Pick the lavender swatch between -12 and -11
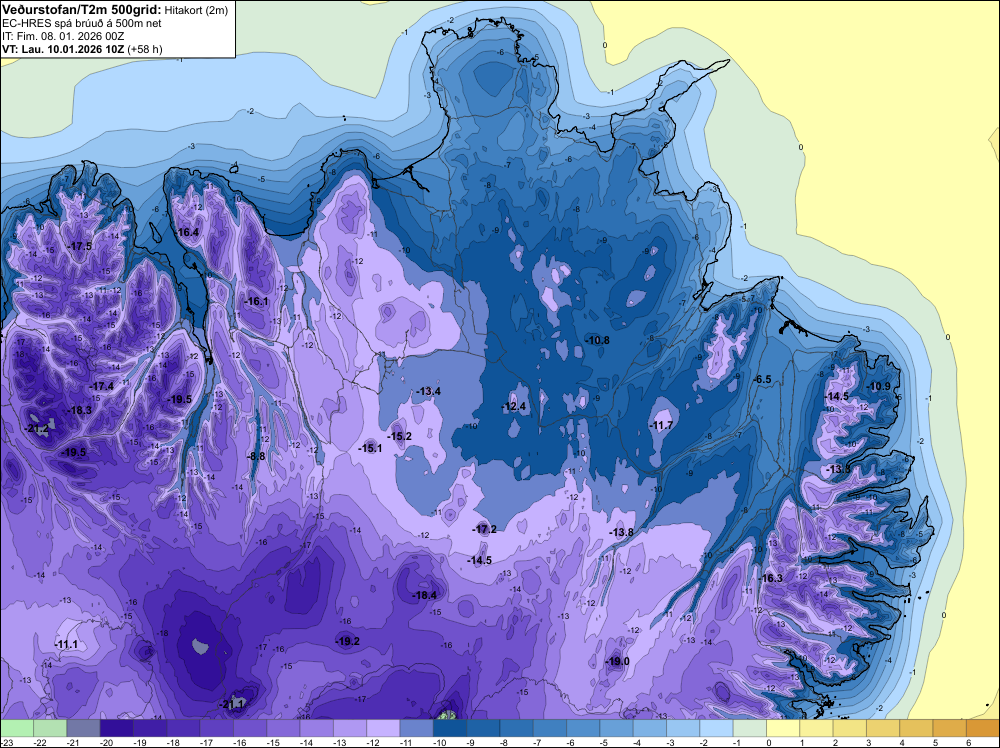The width and height of the screenshot is (1000, 748). click(x=383, y=728)
